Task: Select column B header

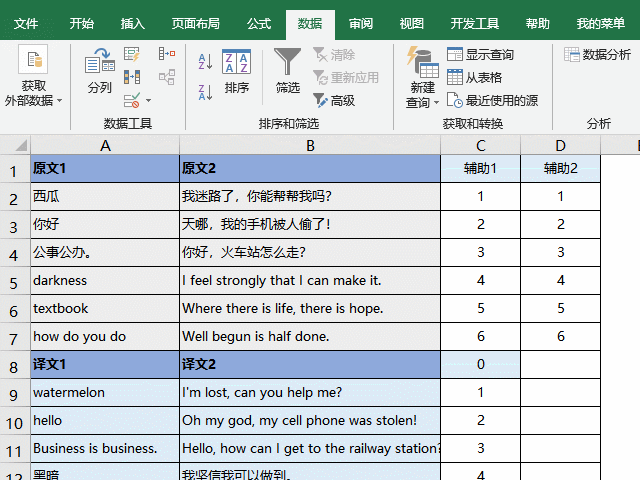Action: pos(310,145)
